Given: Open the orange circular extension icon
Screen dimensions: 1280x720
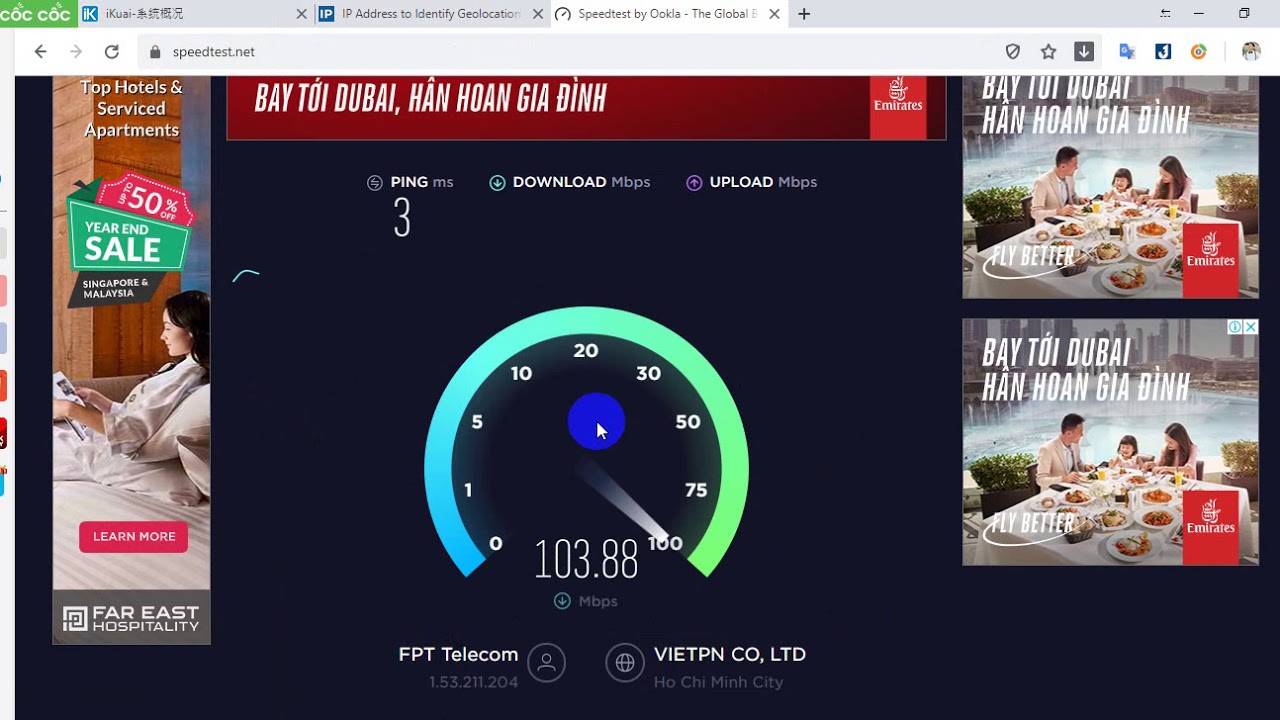Looking at the screenshot, I should [x=1198, y=52].
